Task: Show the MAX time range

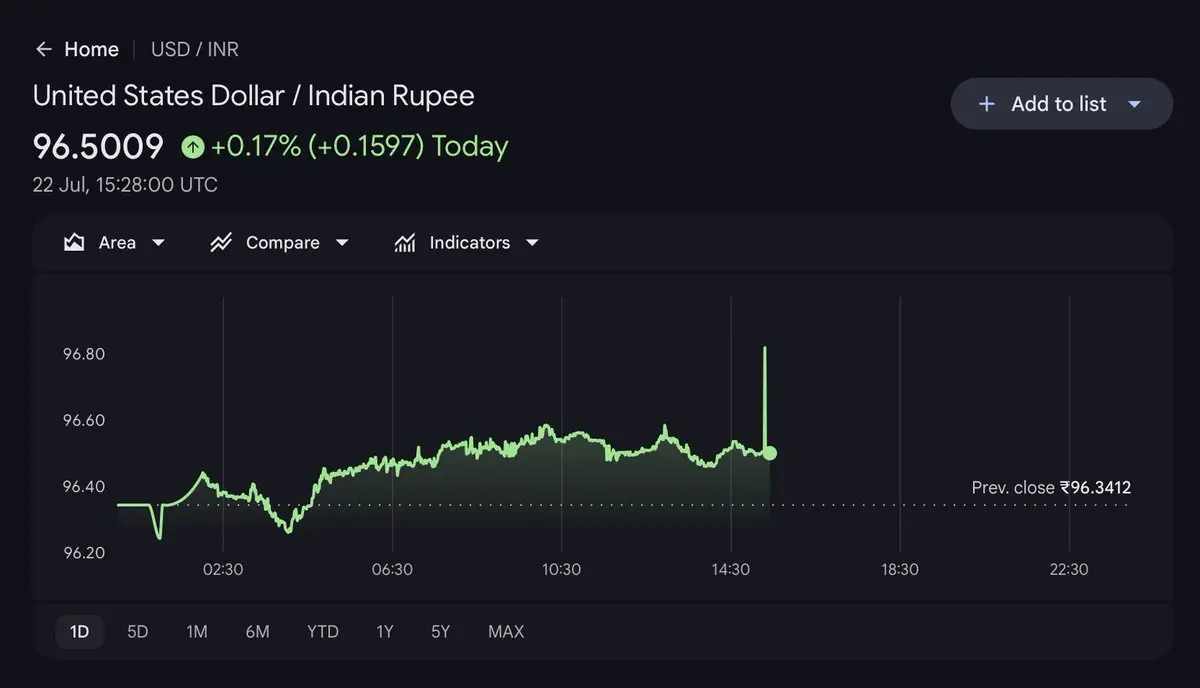Action: click(506, 632)
